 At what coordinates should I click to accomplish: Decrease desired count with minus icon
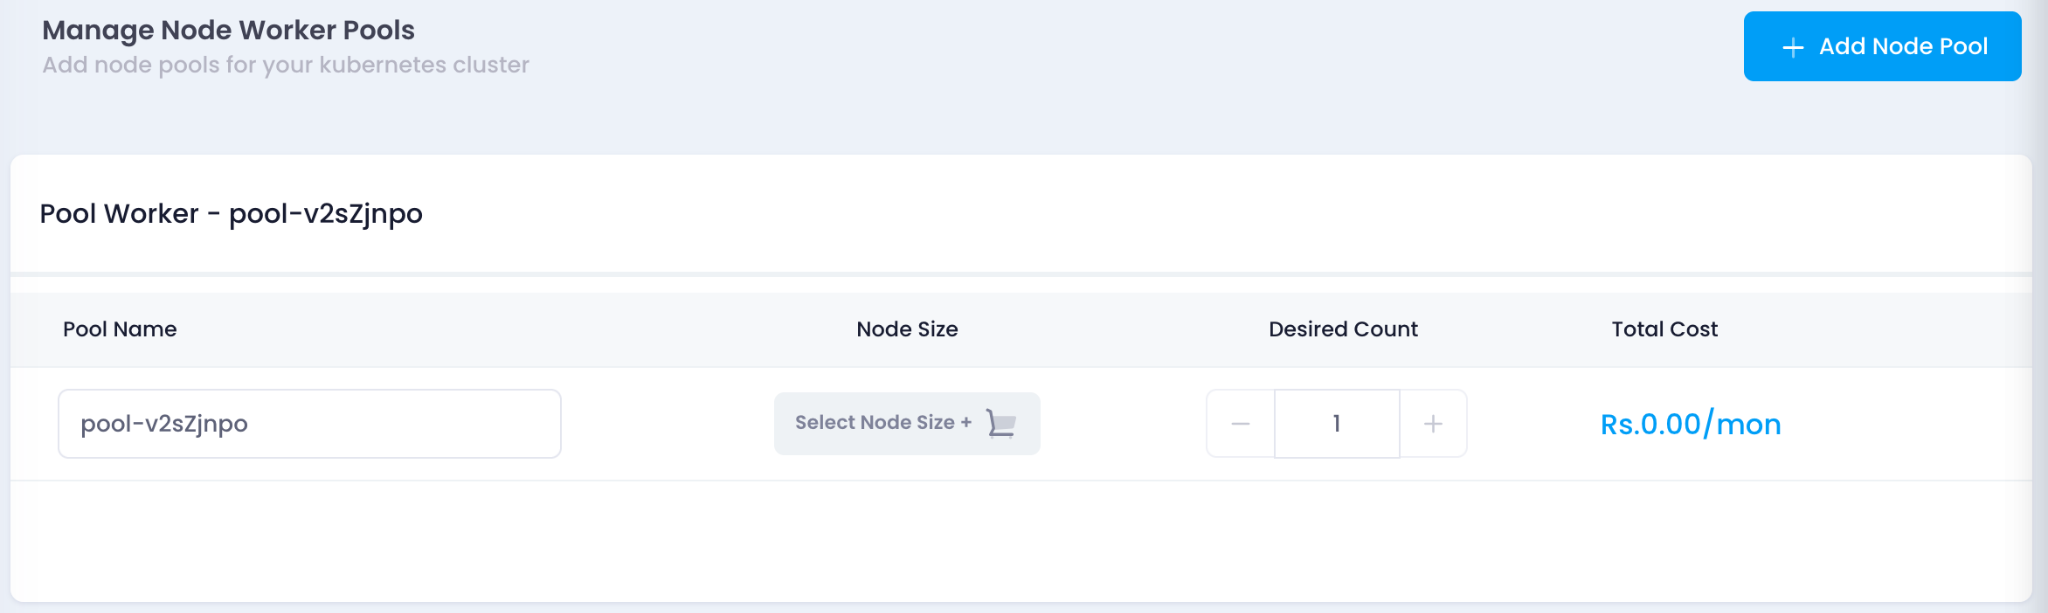[1240, 424]
